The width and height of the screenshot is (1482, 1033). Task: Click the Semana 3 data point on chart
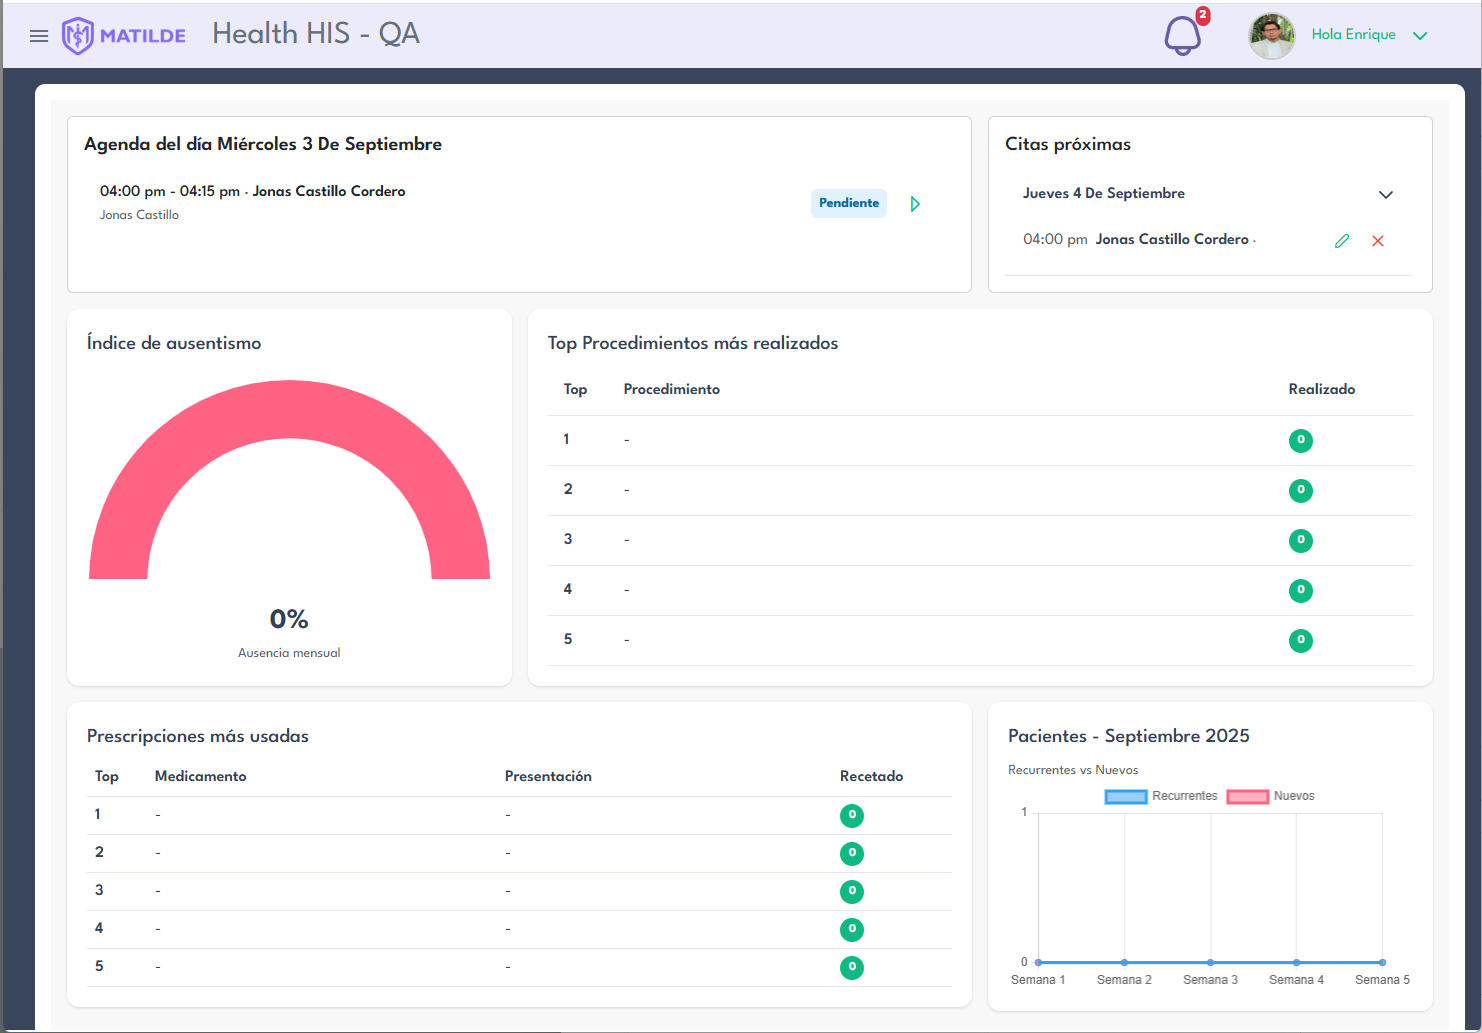coord(1210,962)
